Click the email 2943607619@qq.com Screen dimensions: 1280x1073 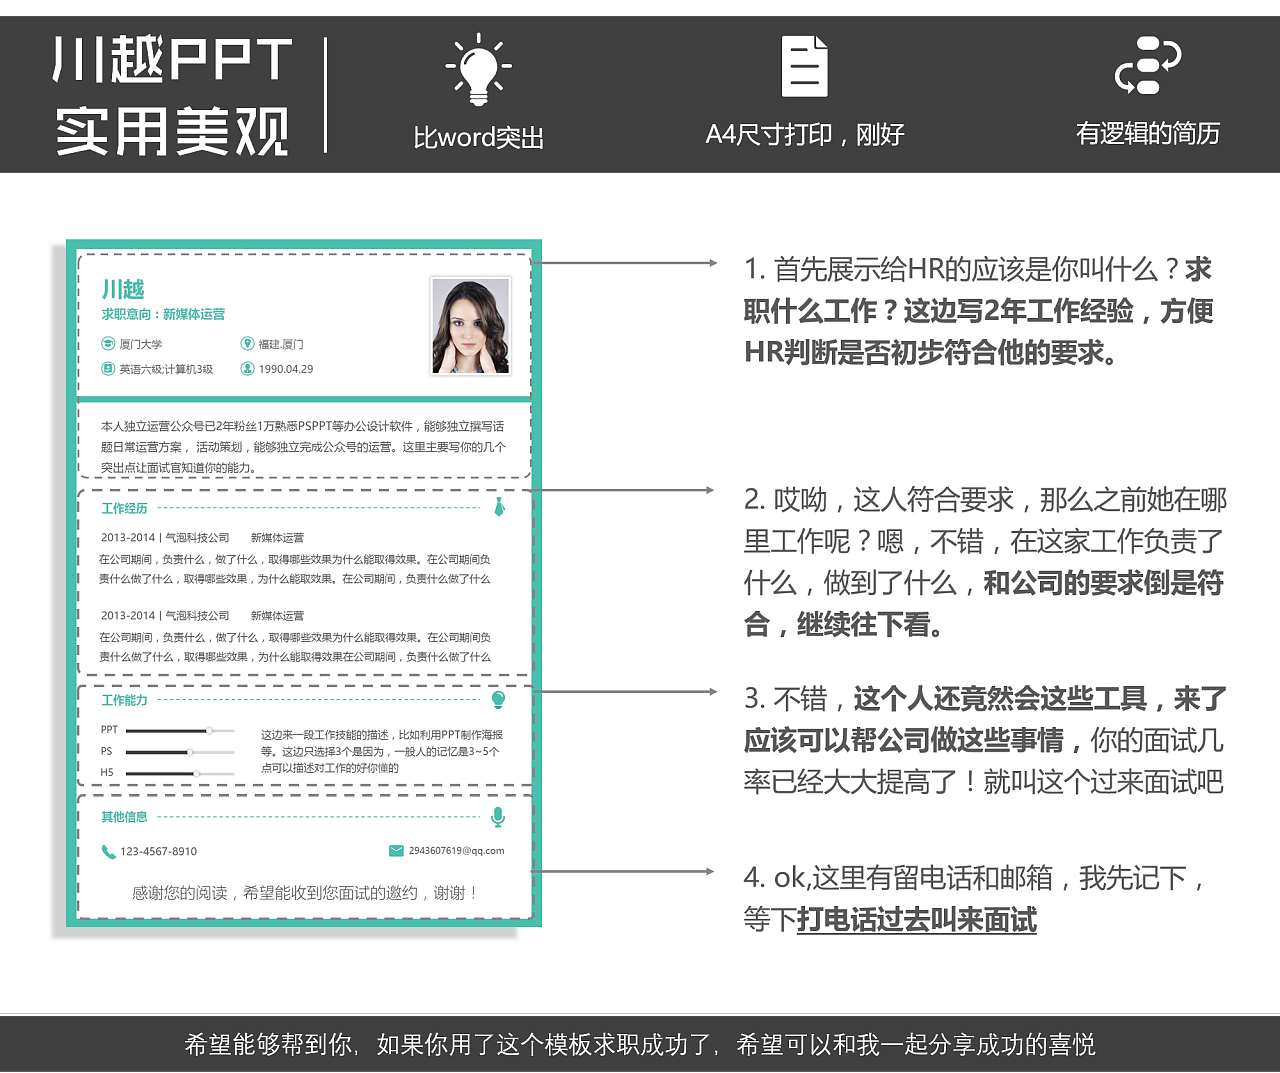coord(456,851)
